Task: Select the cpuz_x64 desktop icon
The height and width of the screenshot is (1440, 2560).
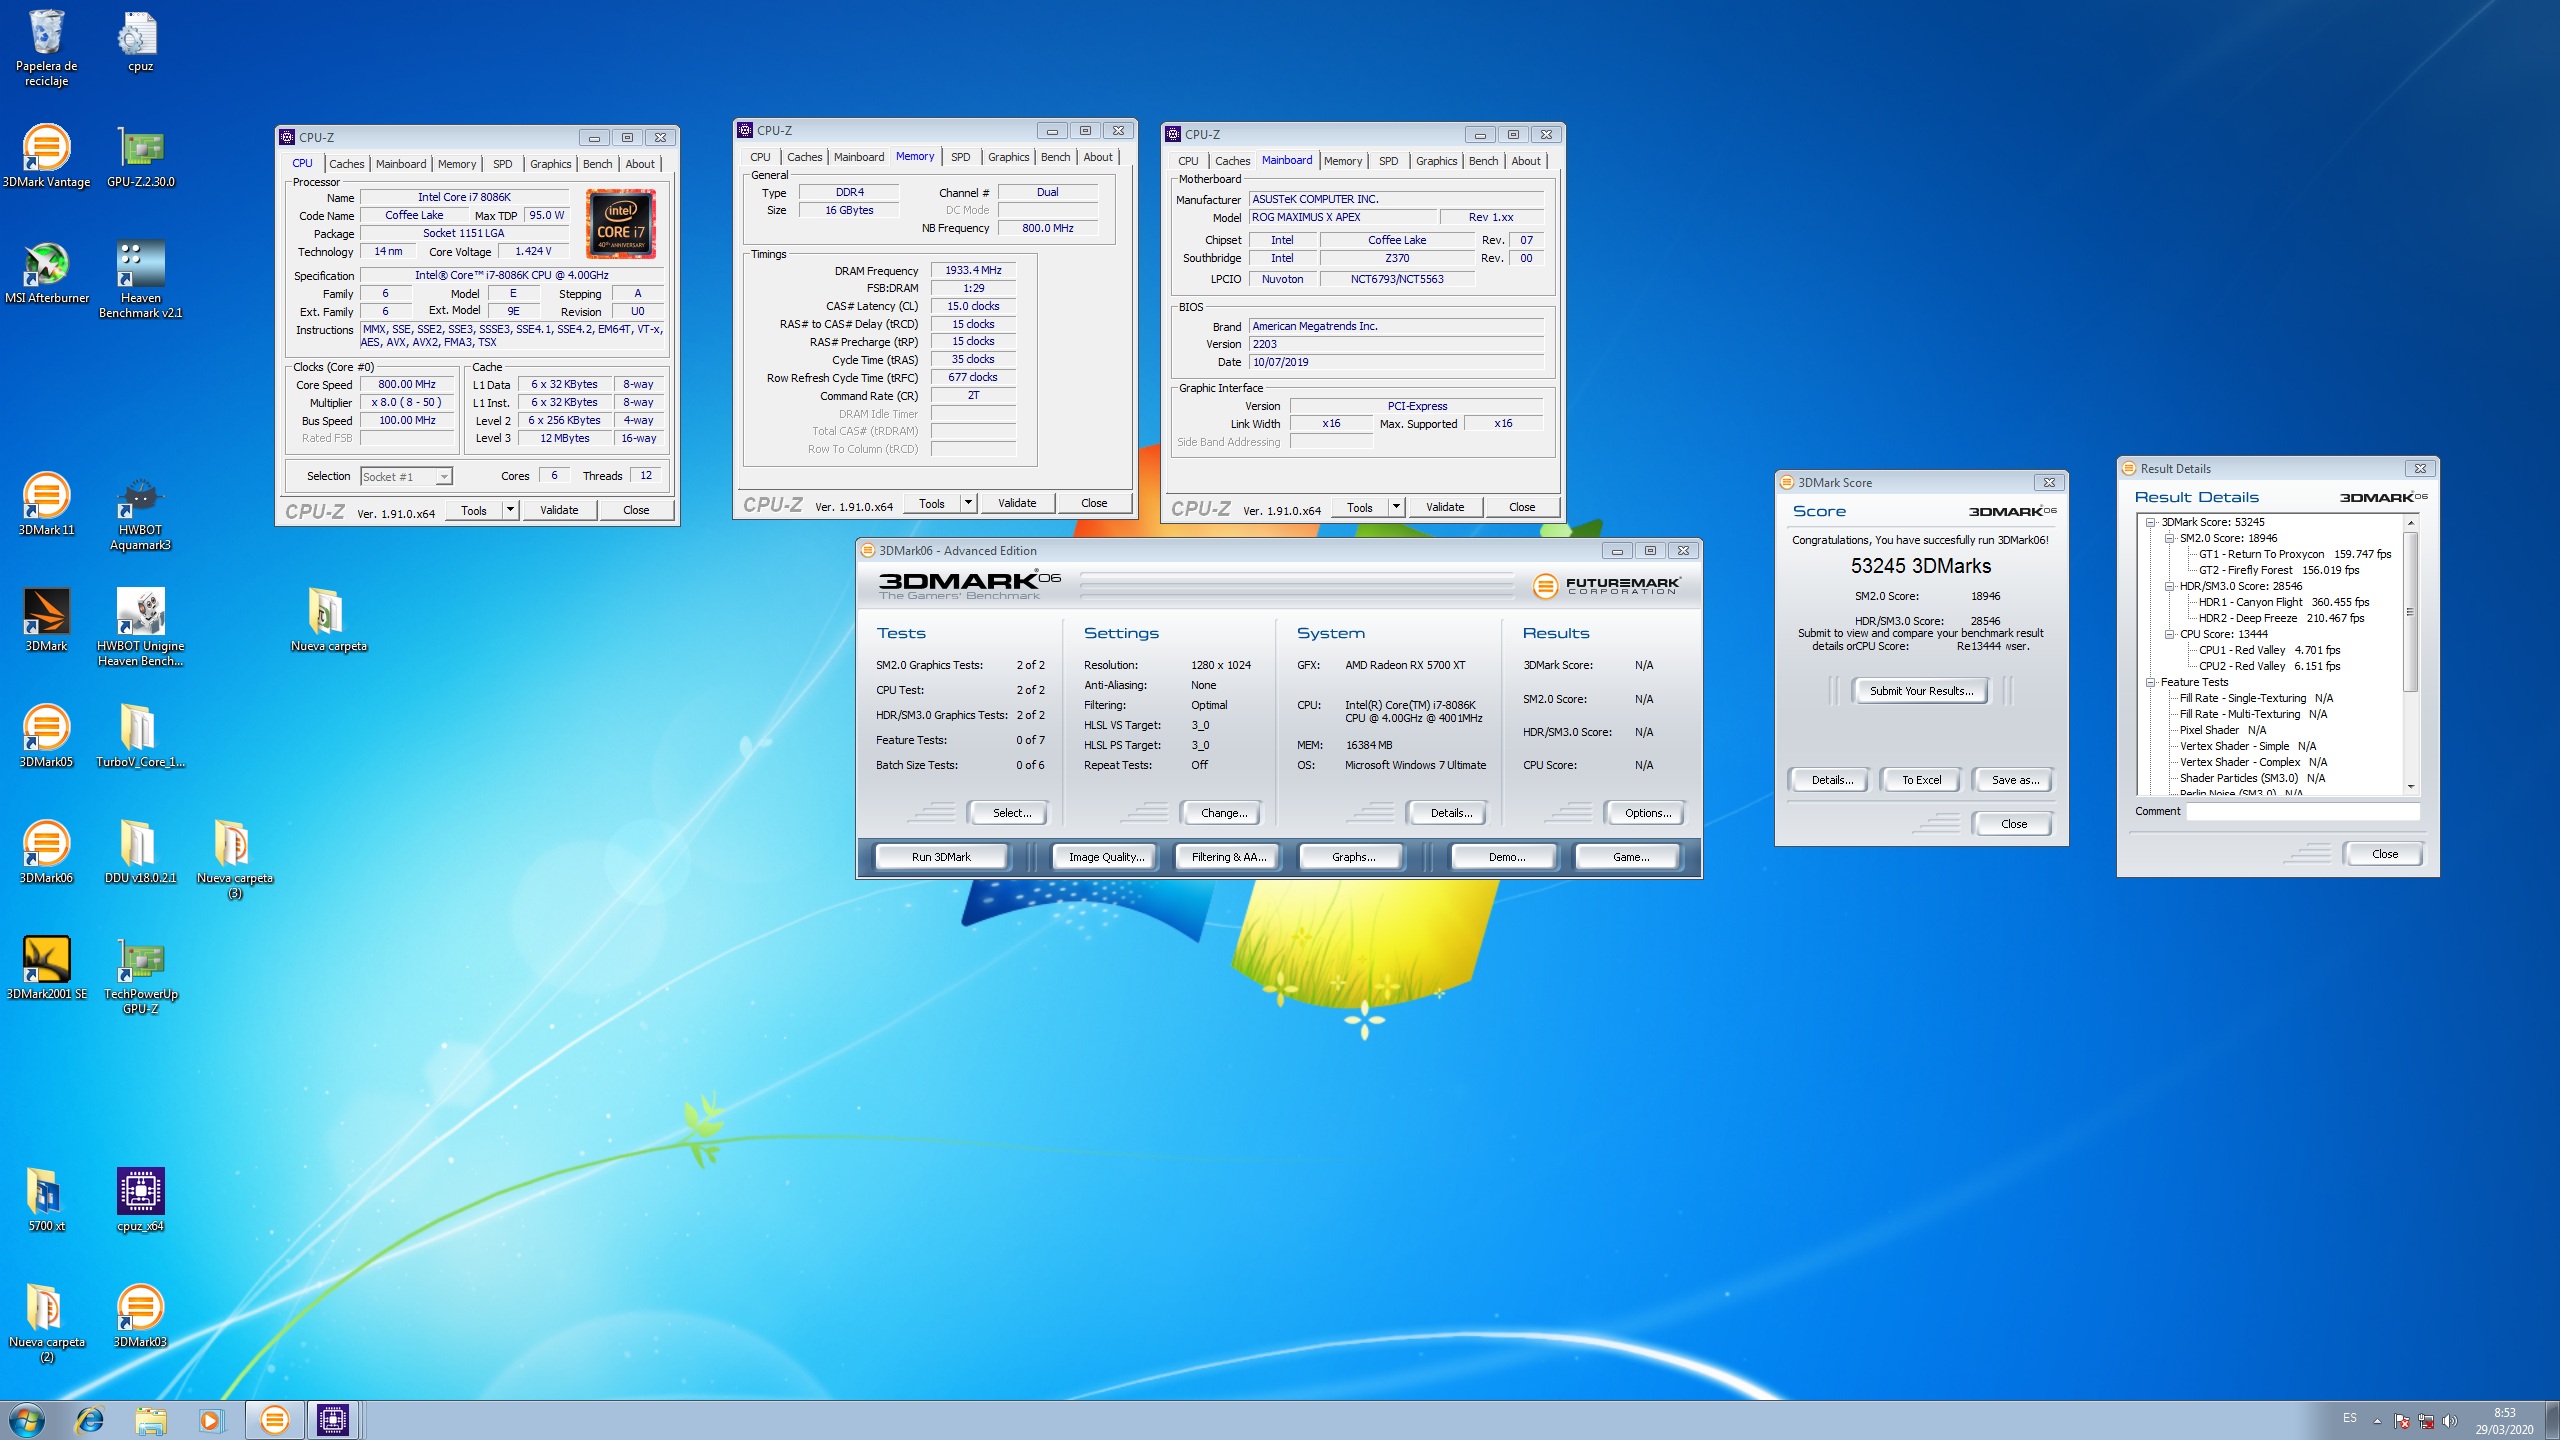Action: (x=140, y=1199)
